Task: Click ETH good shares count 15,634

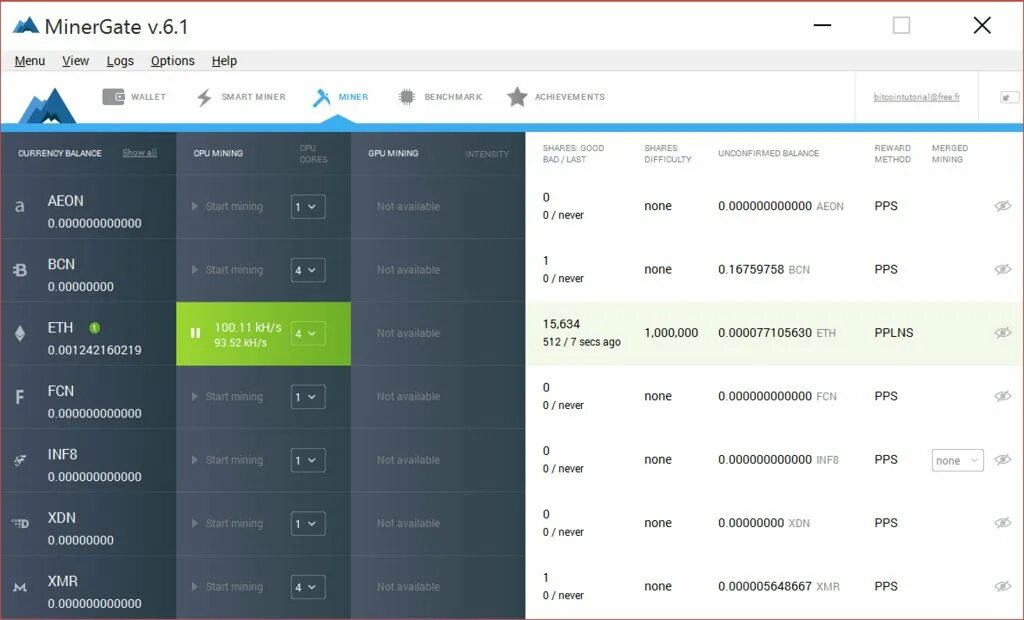Action: [x=561, y=324]
